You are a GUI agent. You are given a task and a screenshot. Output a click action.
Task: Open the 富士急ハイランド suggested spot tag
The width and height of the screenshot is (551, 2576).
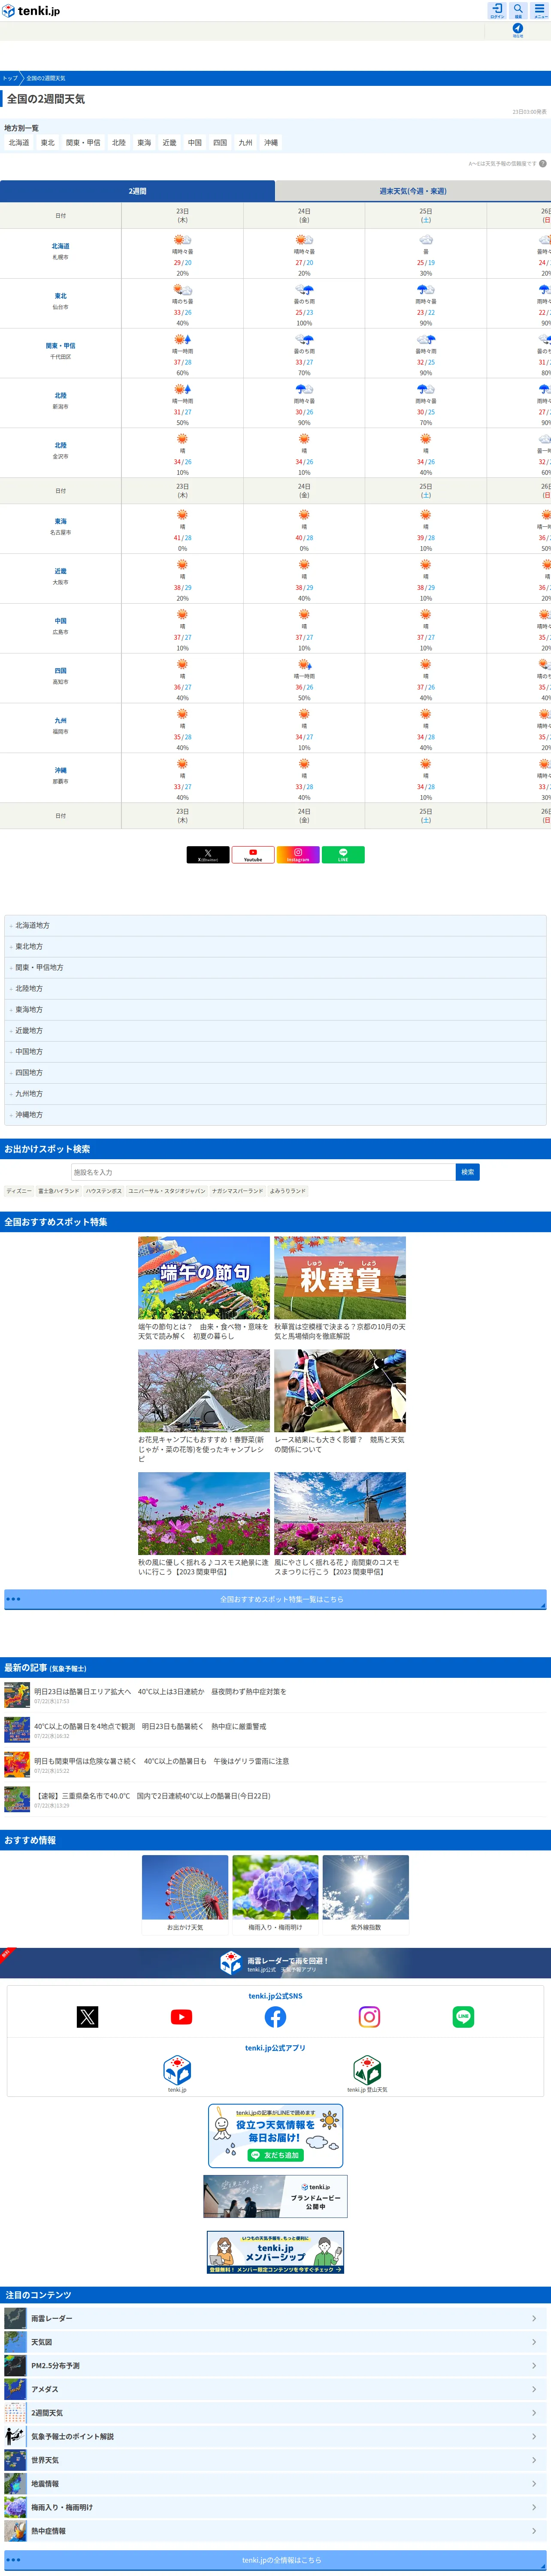(59, 1192)
